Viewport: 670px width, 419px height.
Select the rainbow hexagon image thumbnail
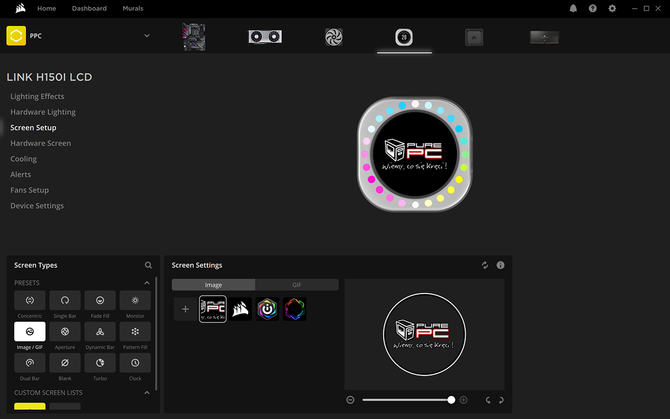pos(294,309)
